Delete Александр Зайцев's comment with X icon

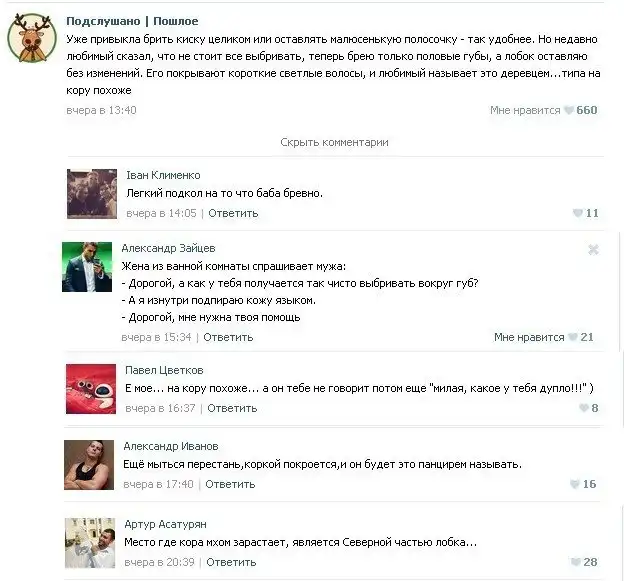pyautogui.click(x=593, y=250)
